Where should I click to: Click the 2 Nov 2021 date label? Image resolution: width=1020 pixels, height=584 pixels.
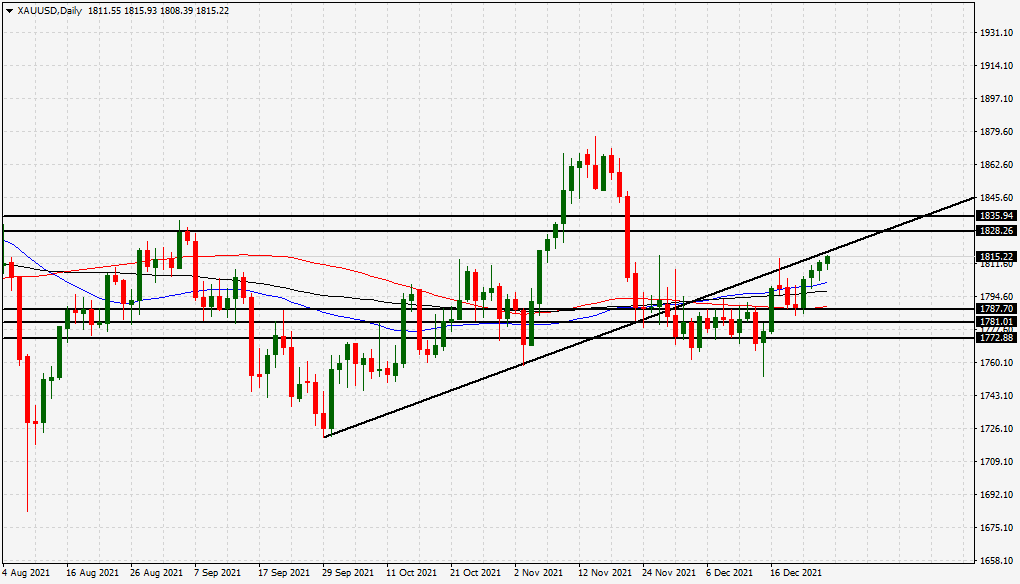click(538, 573)
